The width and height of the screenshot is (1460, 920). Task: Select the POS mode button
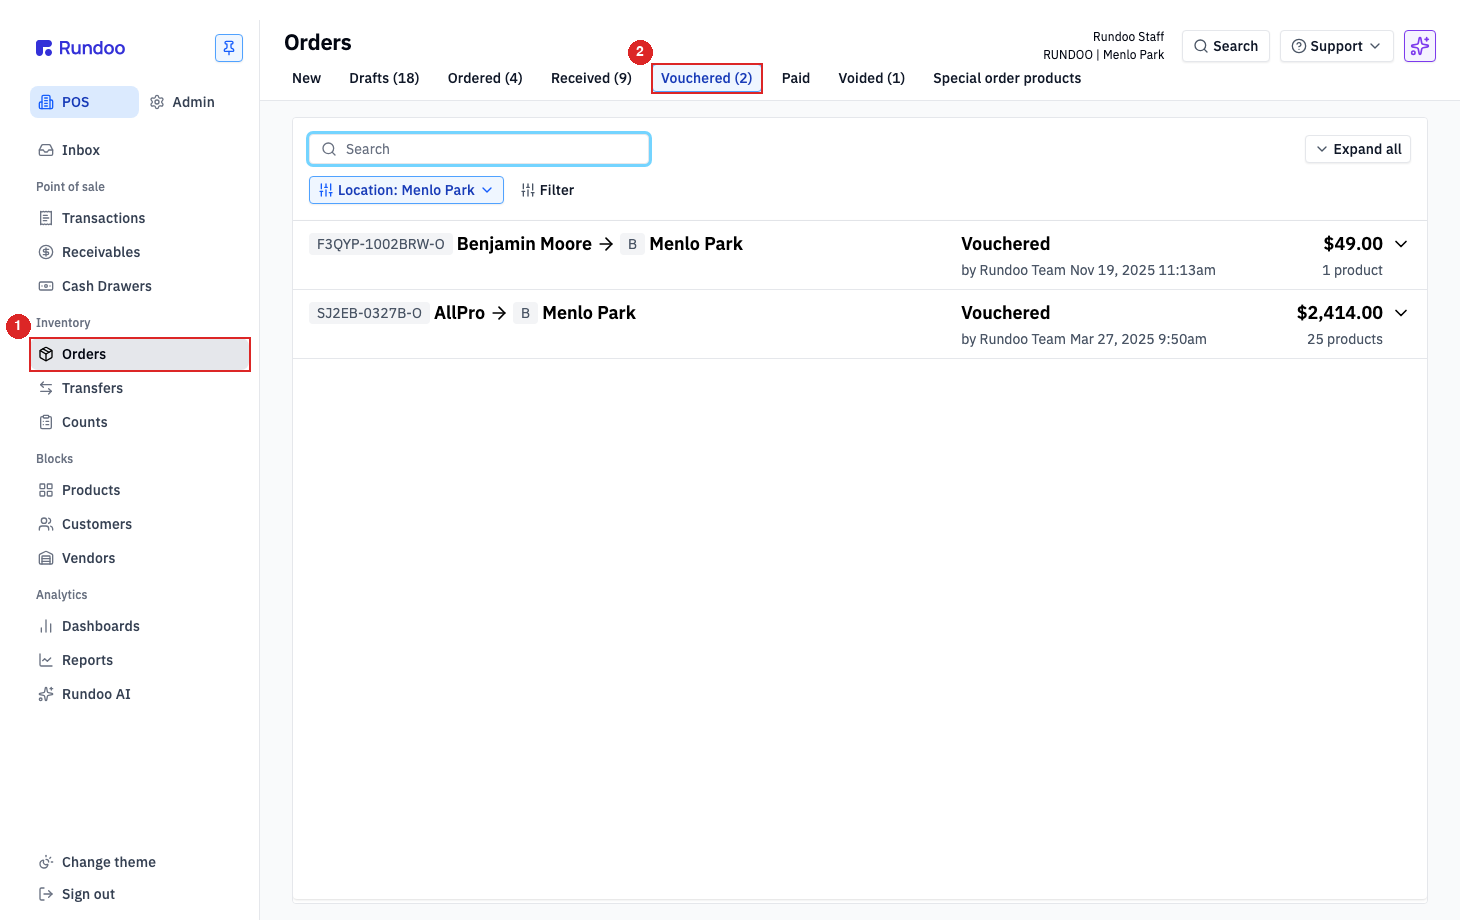click(x=84, y=102)
